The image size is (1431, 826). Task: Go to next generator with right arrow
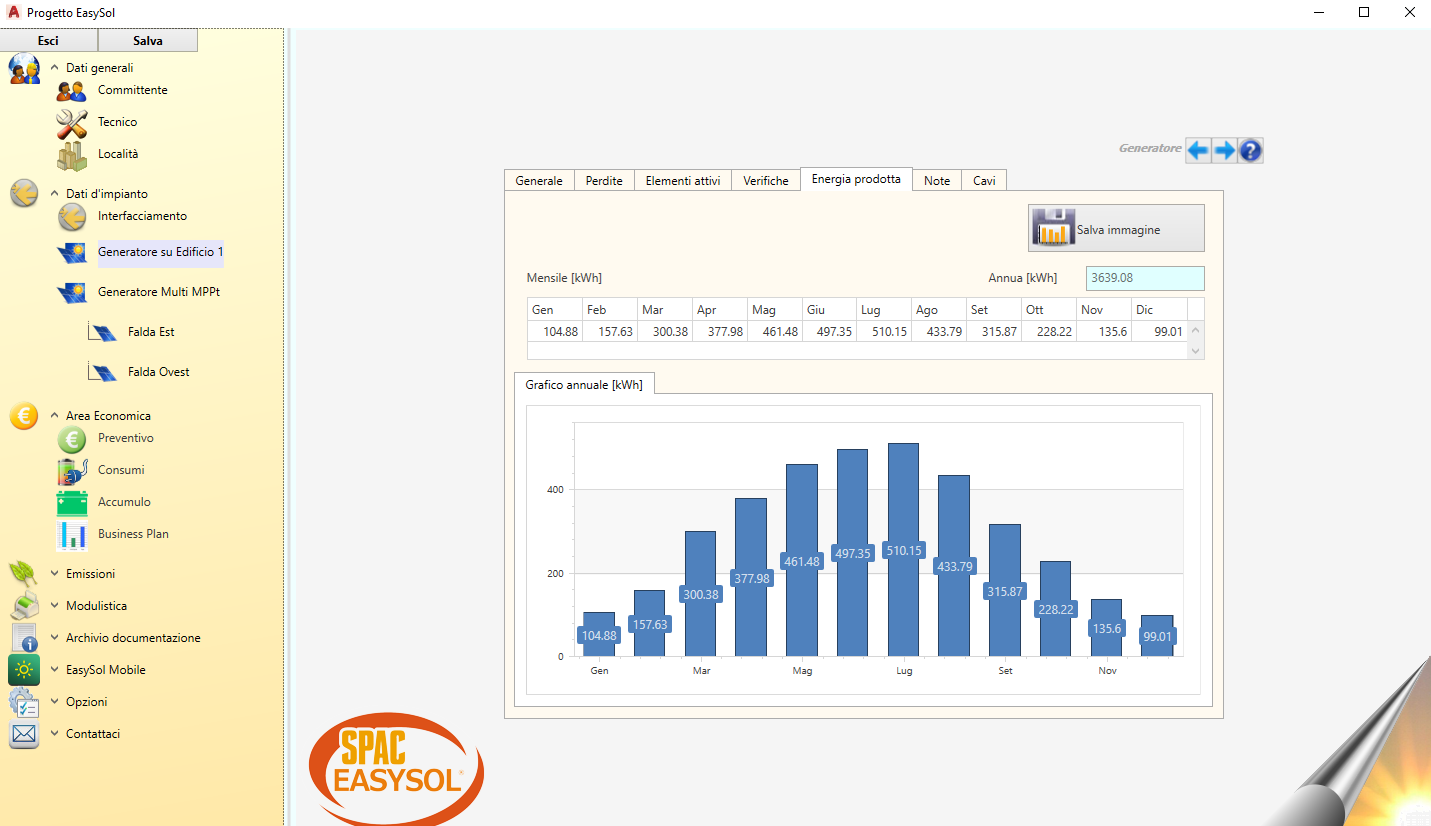coord(1224,151)
